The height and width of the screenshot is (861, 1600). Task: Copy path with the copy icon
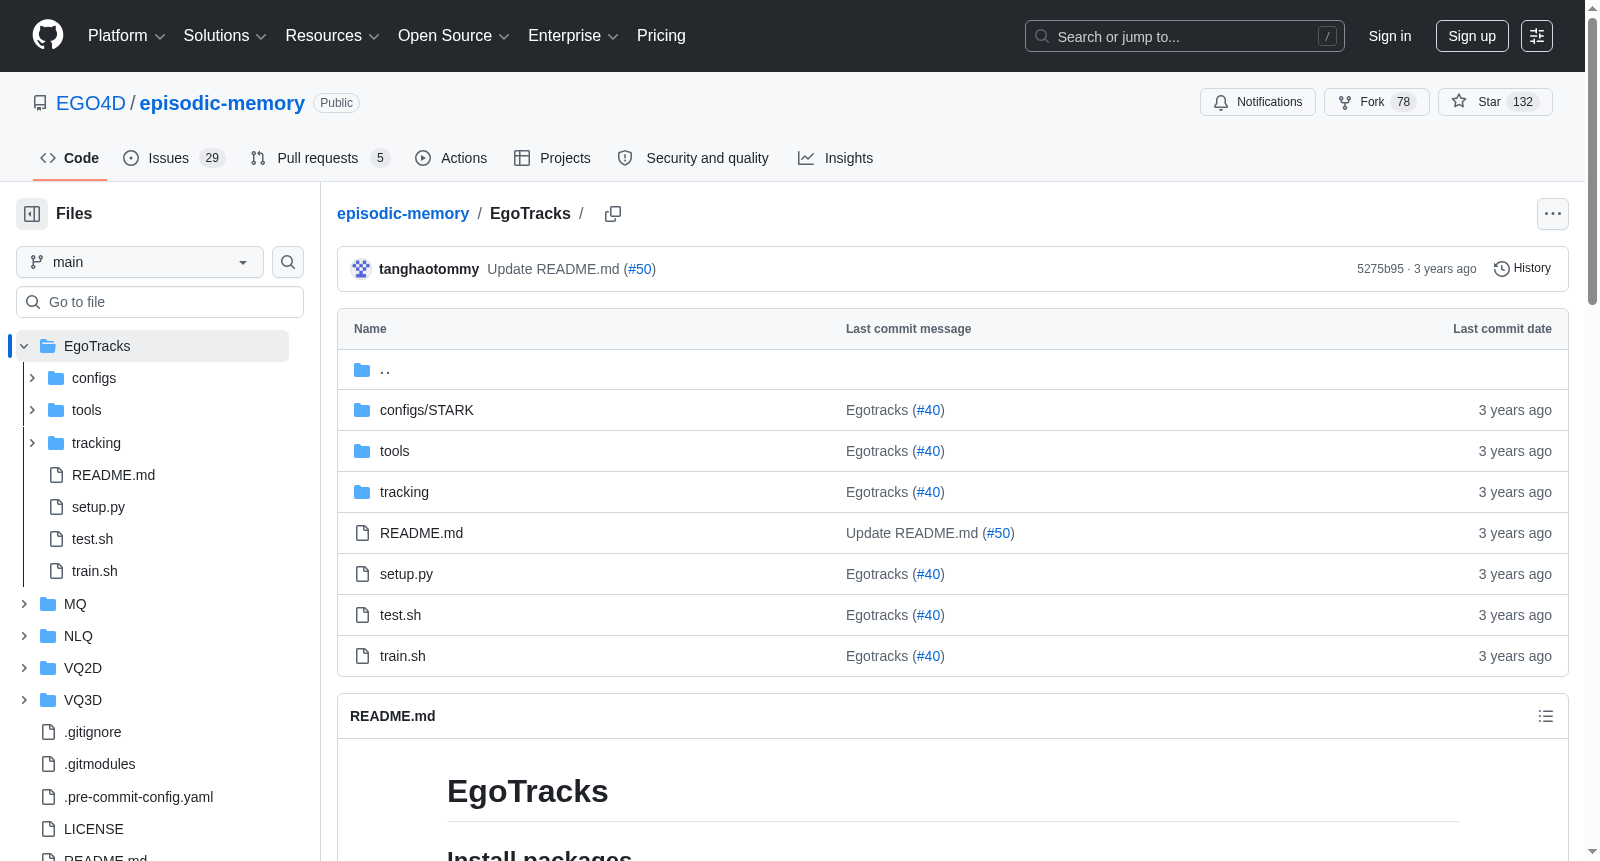613,214
